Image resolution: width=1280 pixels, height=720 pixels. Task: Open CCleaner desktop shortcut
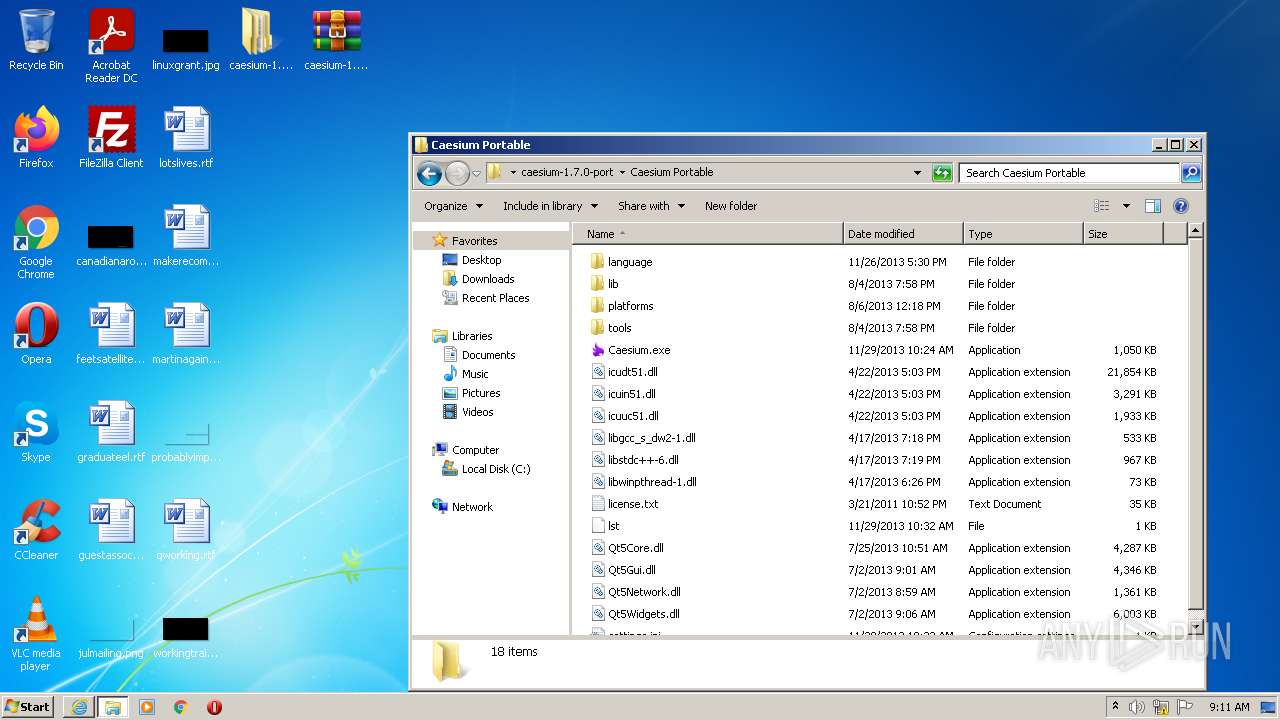pyautogui.click(x=36, y=530)
